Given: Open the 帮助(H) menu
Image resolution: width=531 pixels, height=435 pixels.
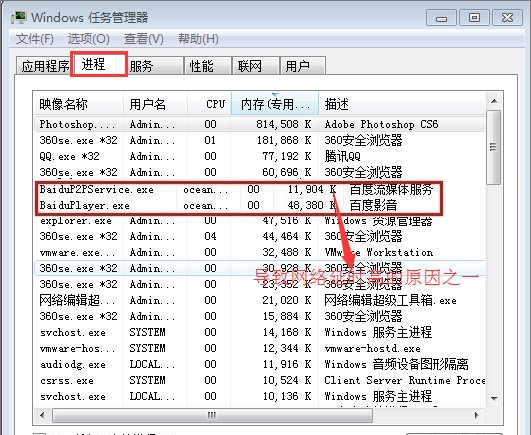Looking at the screenshot, I should pyautogui.click(x=198, y=39).
